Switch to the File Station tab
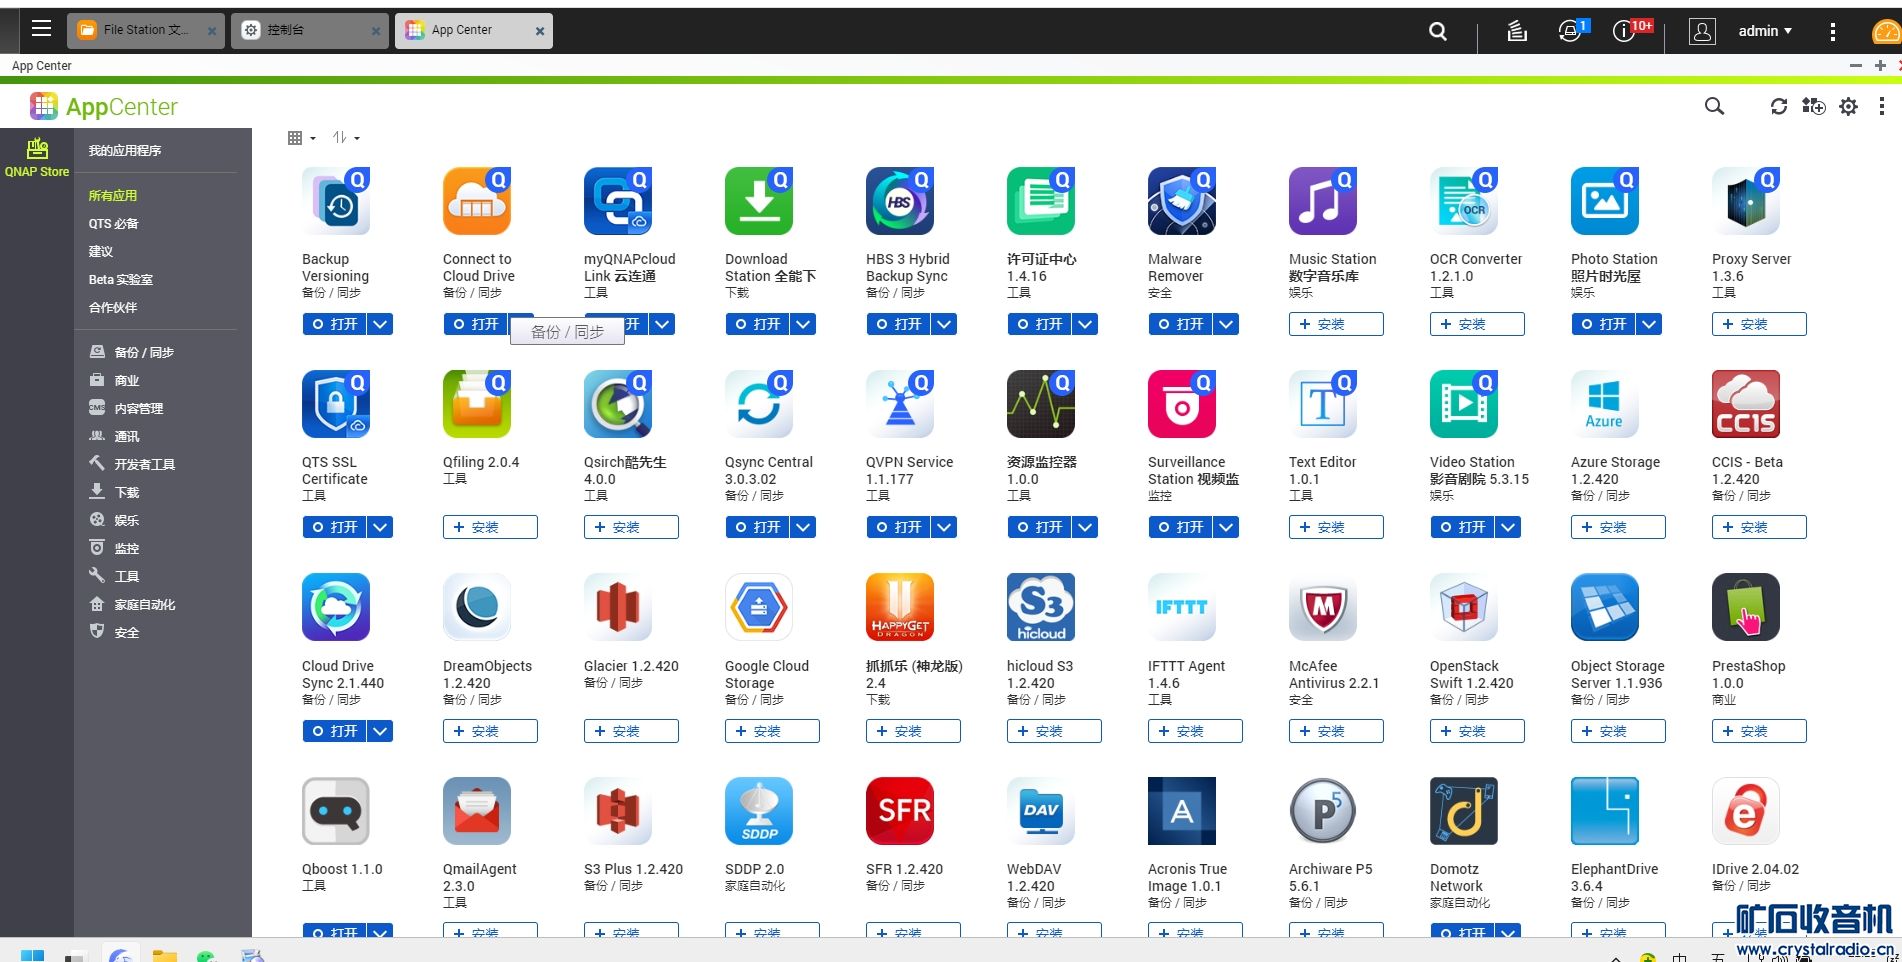1902x962 pixels. pyautogui.click(x=147, y=30)
